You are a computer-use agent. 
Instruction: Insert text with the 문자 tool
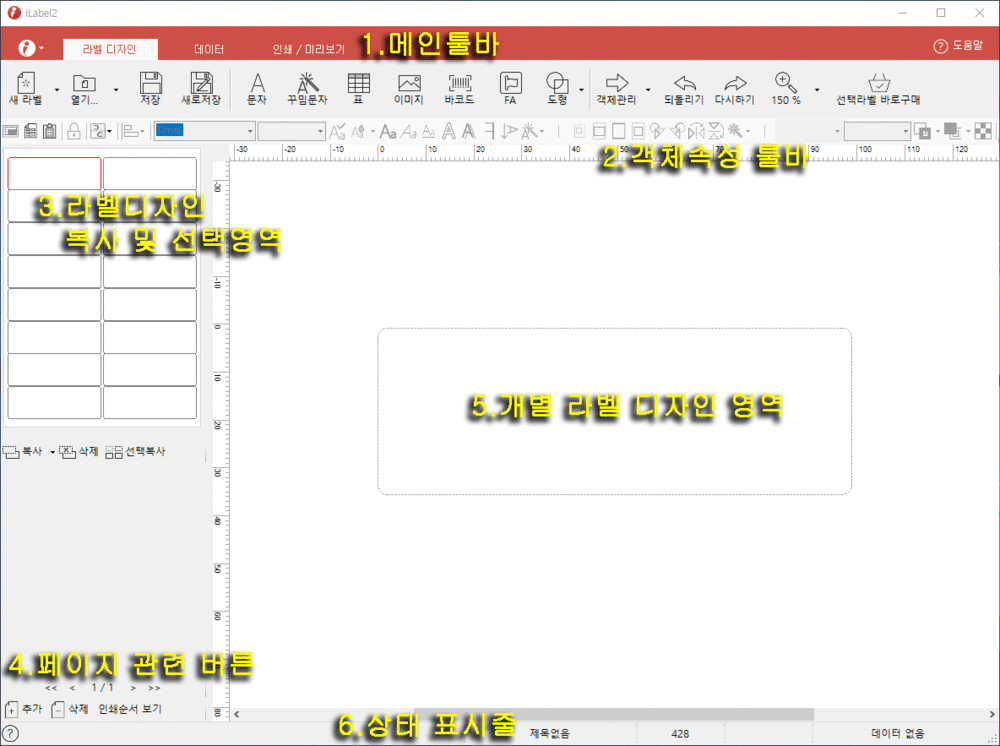click(x=257, y=88)
